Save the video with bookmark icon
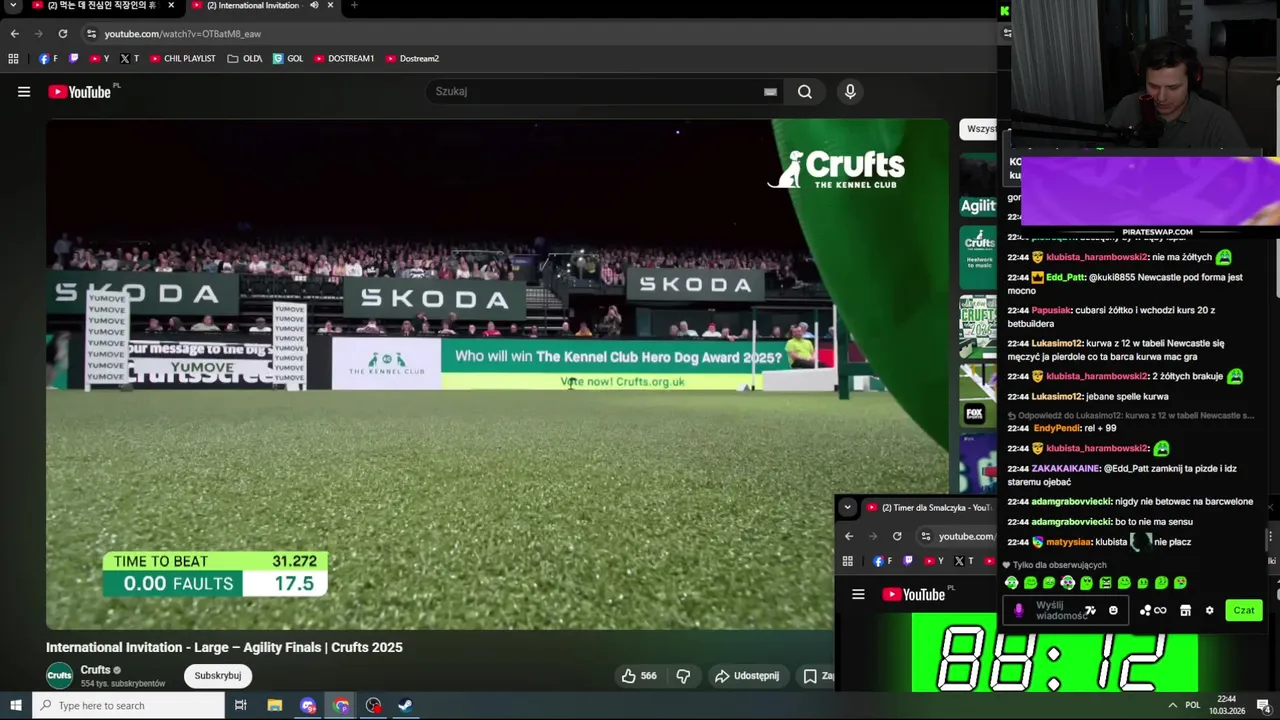The image size is (1280, 720). click(x=810, y=676)
